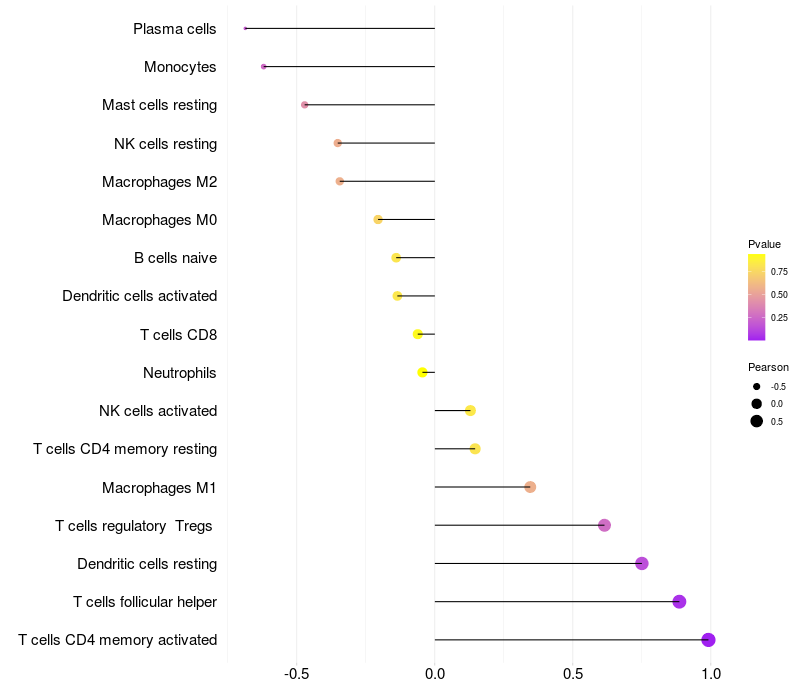
Task: Click the -0.5 x-axis tick label
Action: 297,674
